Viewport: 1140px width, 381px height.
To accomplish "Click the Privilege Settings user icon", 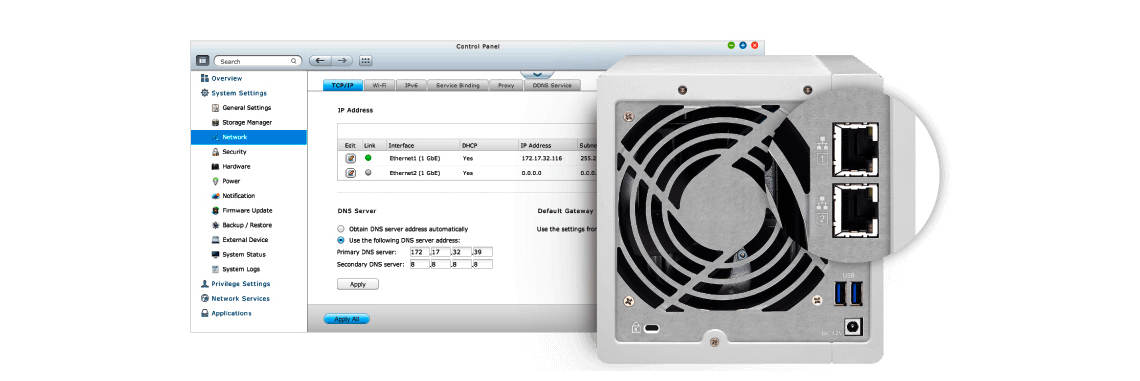I will coord(205,284).
